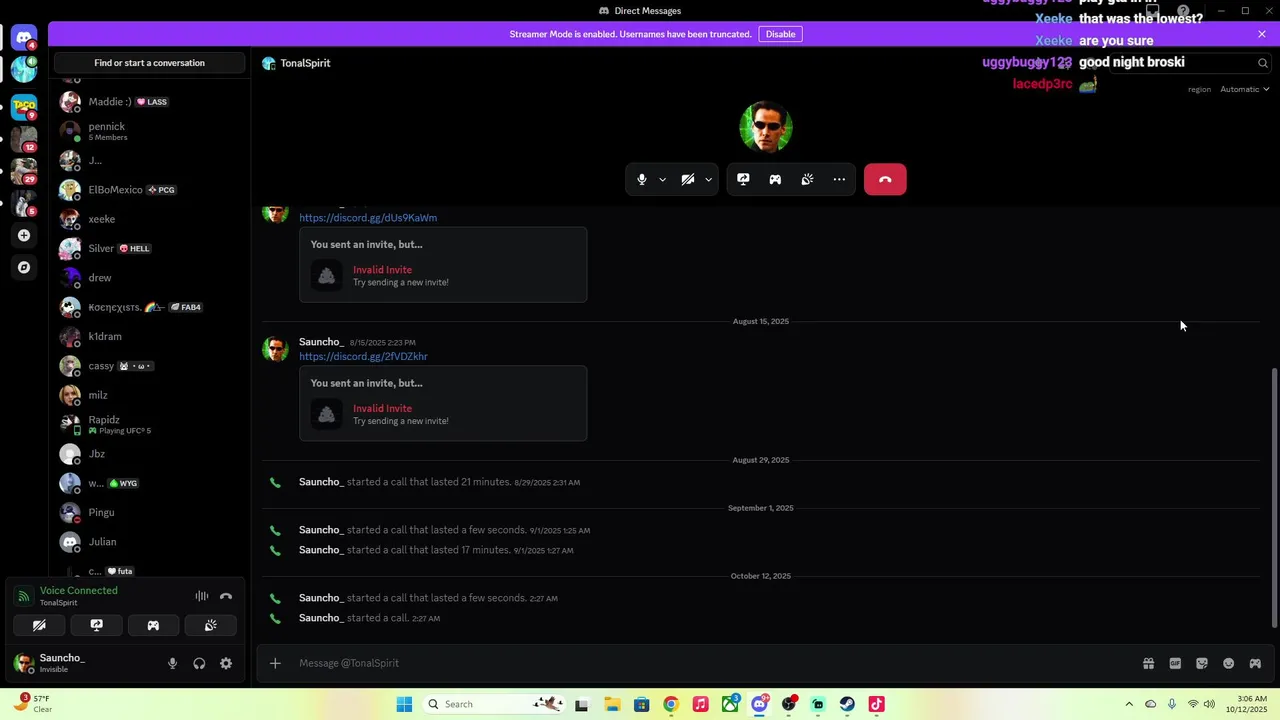Open Discord Direct Messages home icon
The image size is (1280, 720).
[x=24, y=37]
